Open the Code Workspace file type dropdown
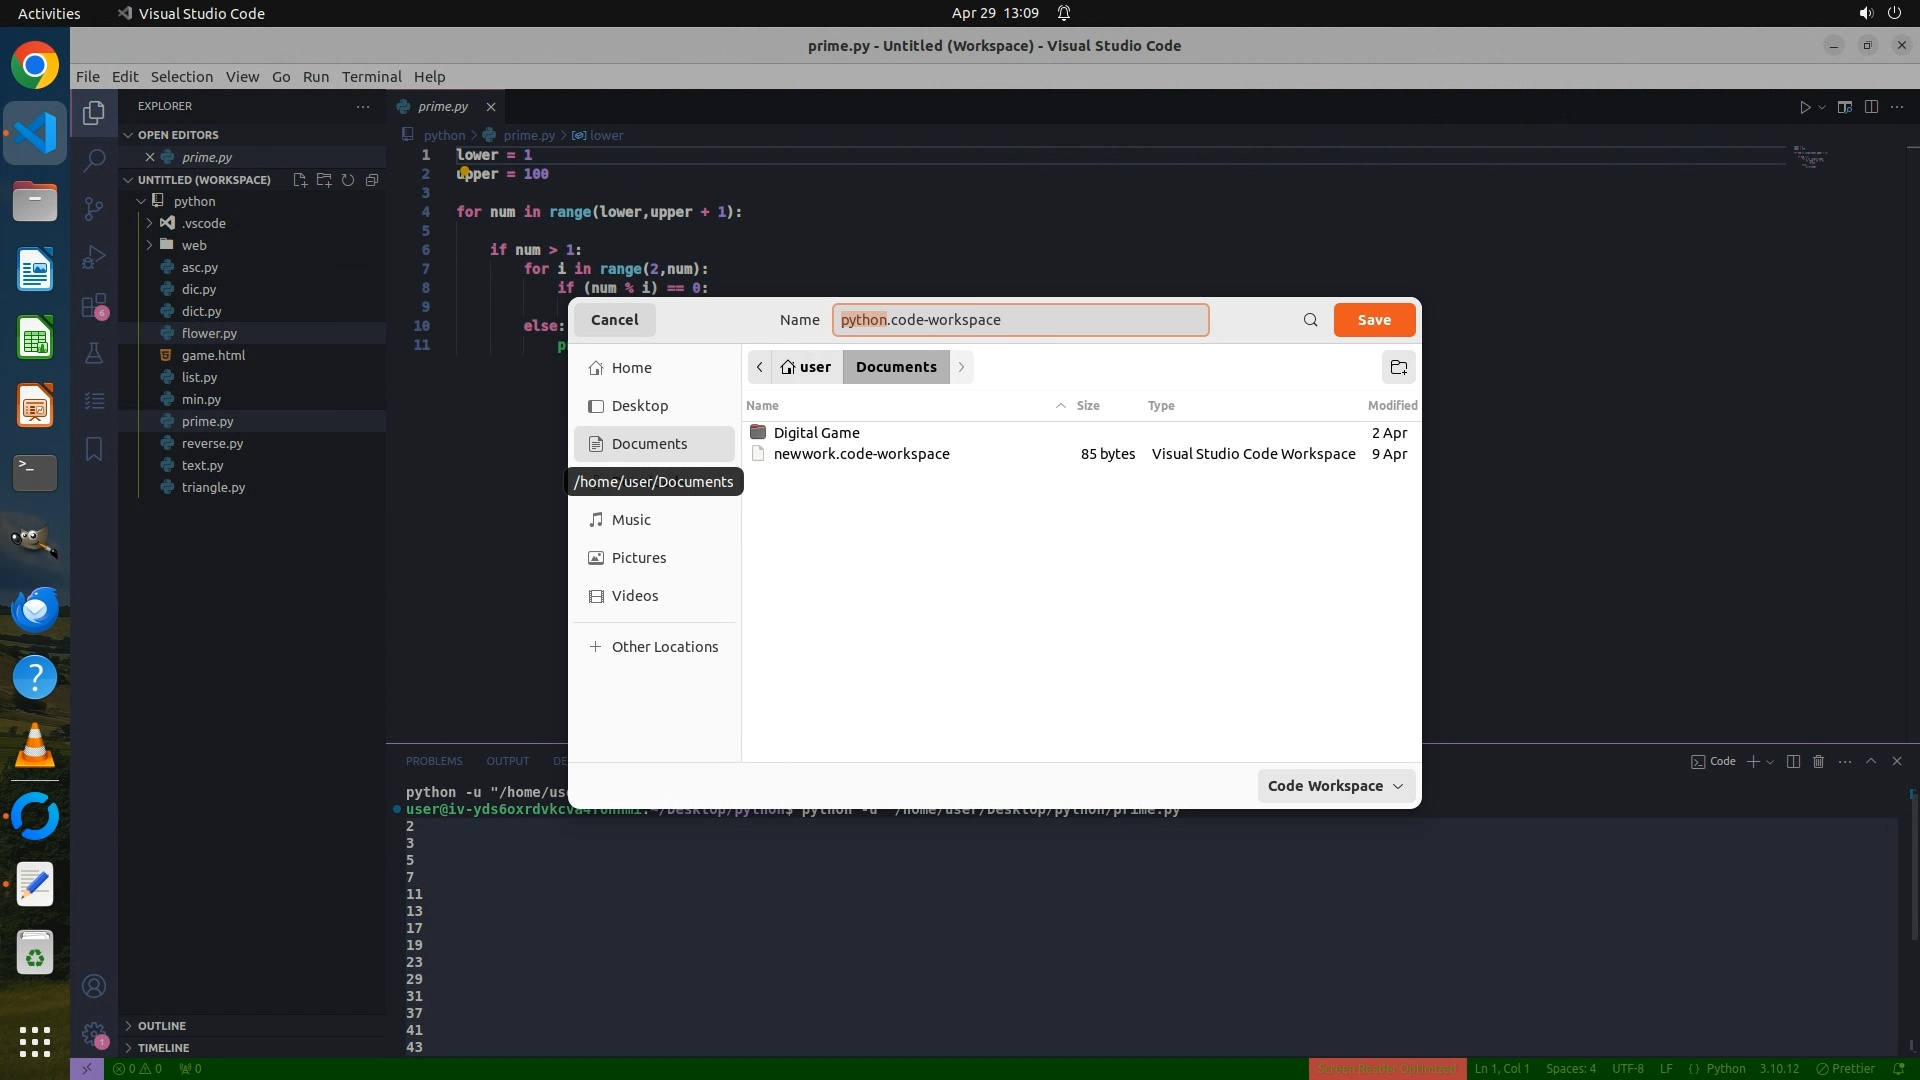The width and height of the screenshot is (1920, 1080). pyautogui.click(x=1335, y=786)
